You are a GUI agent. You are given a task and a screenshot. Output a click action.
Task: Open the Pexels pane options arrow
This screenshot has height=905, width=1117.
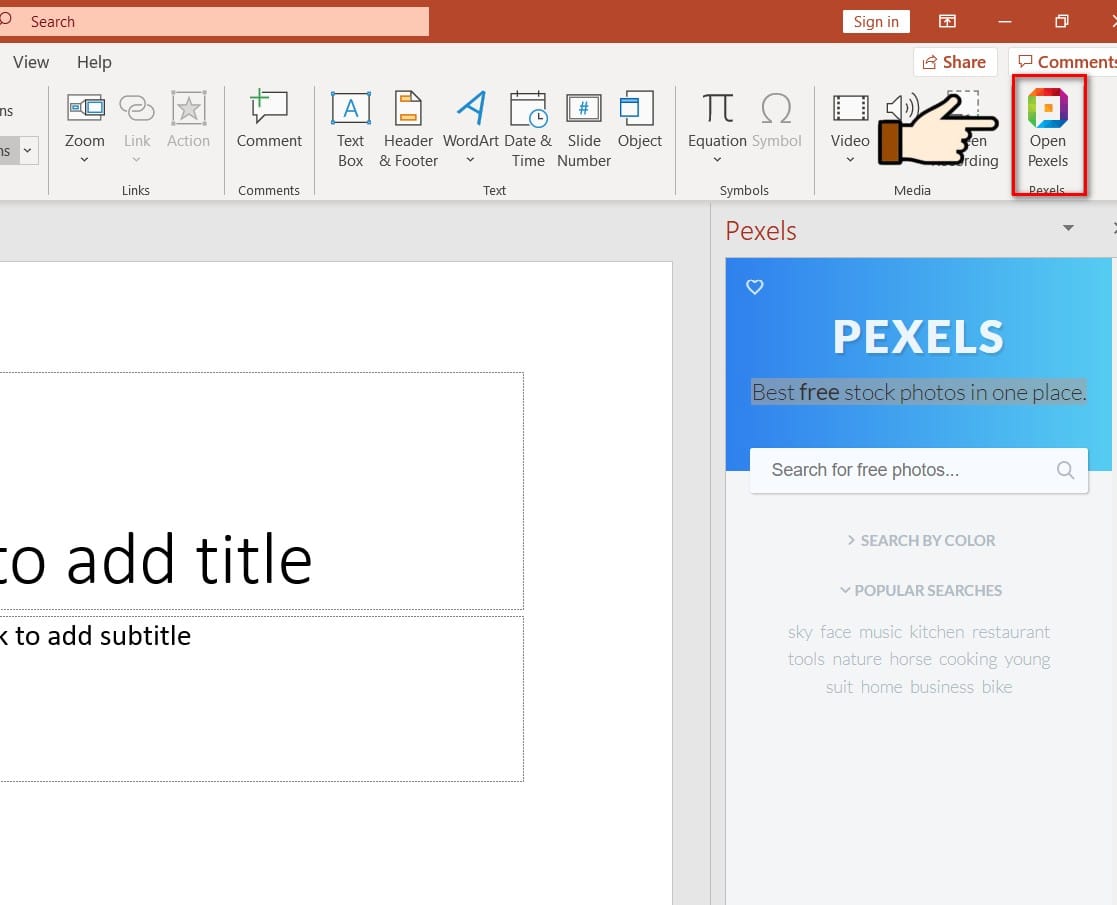click(1068, 228)
